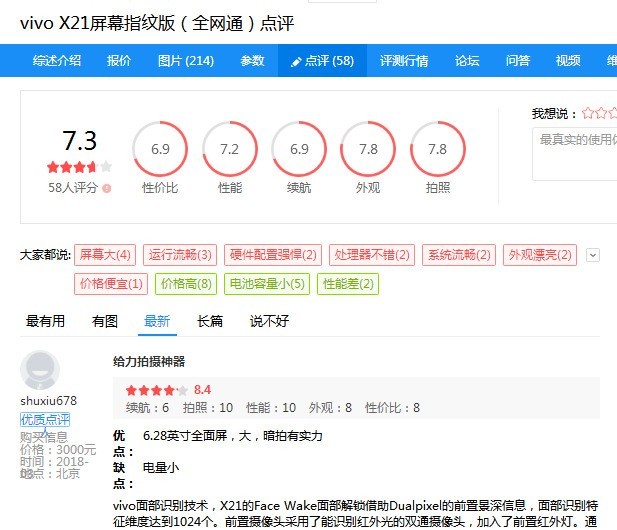Viewport: 617px width, 530px height.
Task: Click the page title vivo X21屏幕指纹版
Action: click(x=97, y=23)
